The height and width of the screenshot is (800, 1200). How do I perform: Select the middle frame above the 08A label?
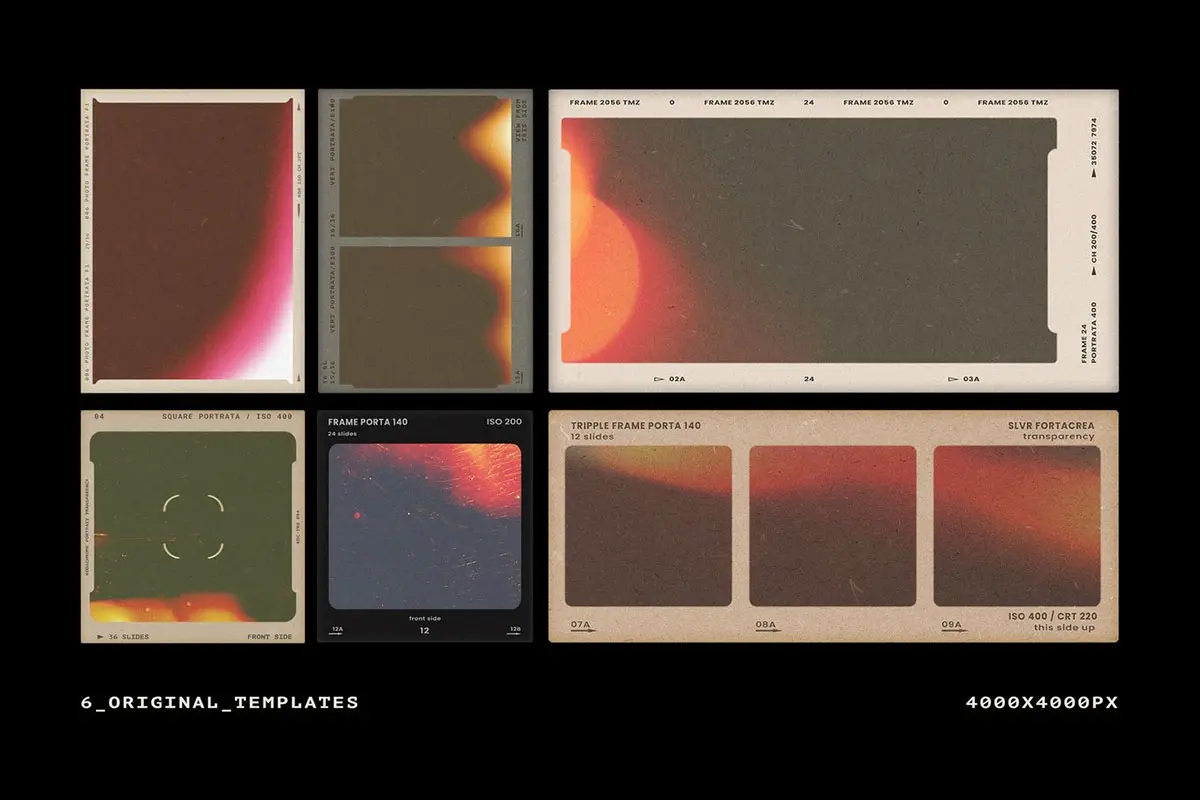tap(832, 526)
